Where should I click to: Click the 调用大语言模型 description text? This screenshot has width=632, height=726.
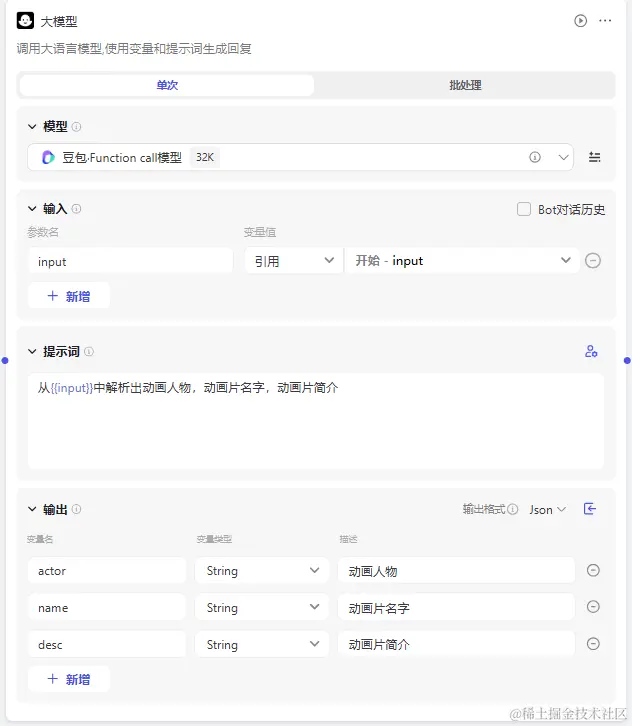(134, 49)
